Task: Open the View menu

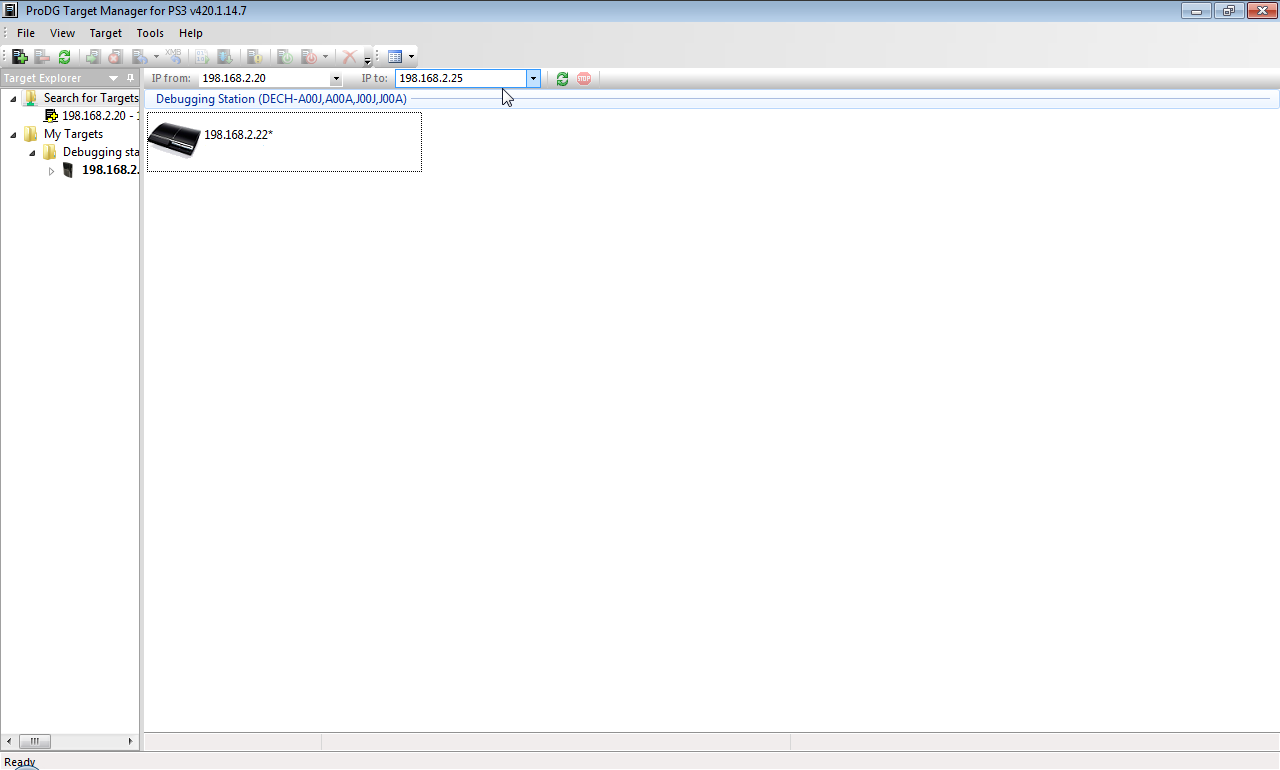Action: (62, 33)
